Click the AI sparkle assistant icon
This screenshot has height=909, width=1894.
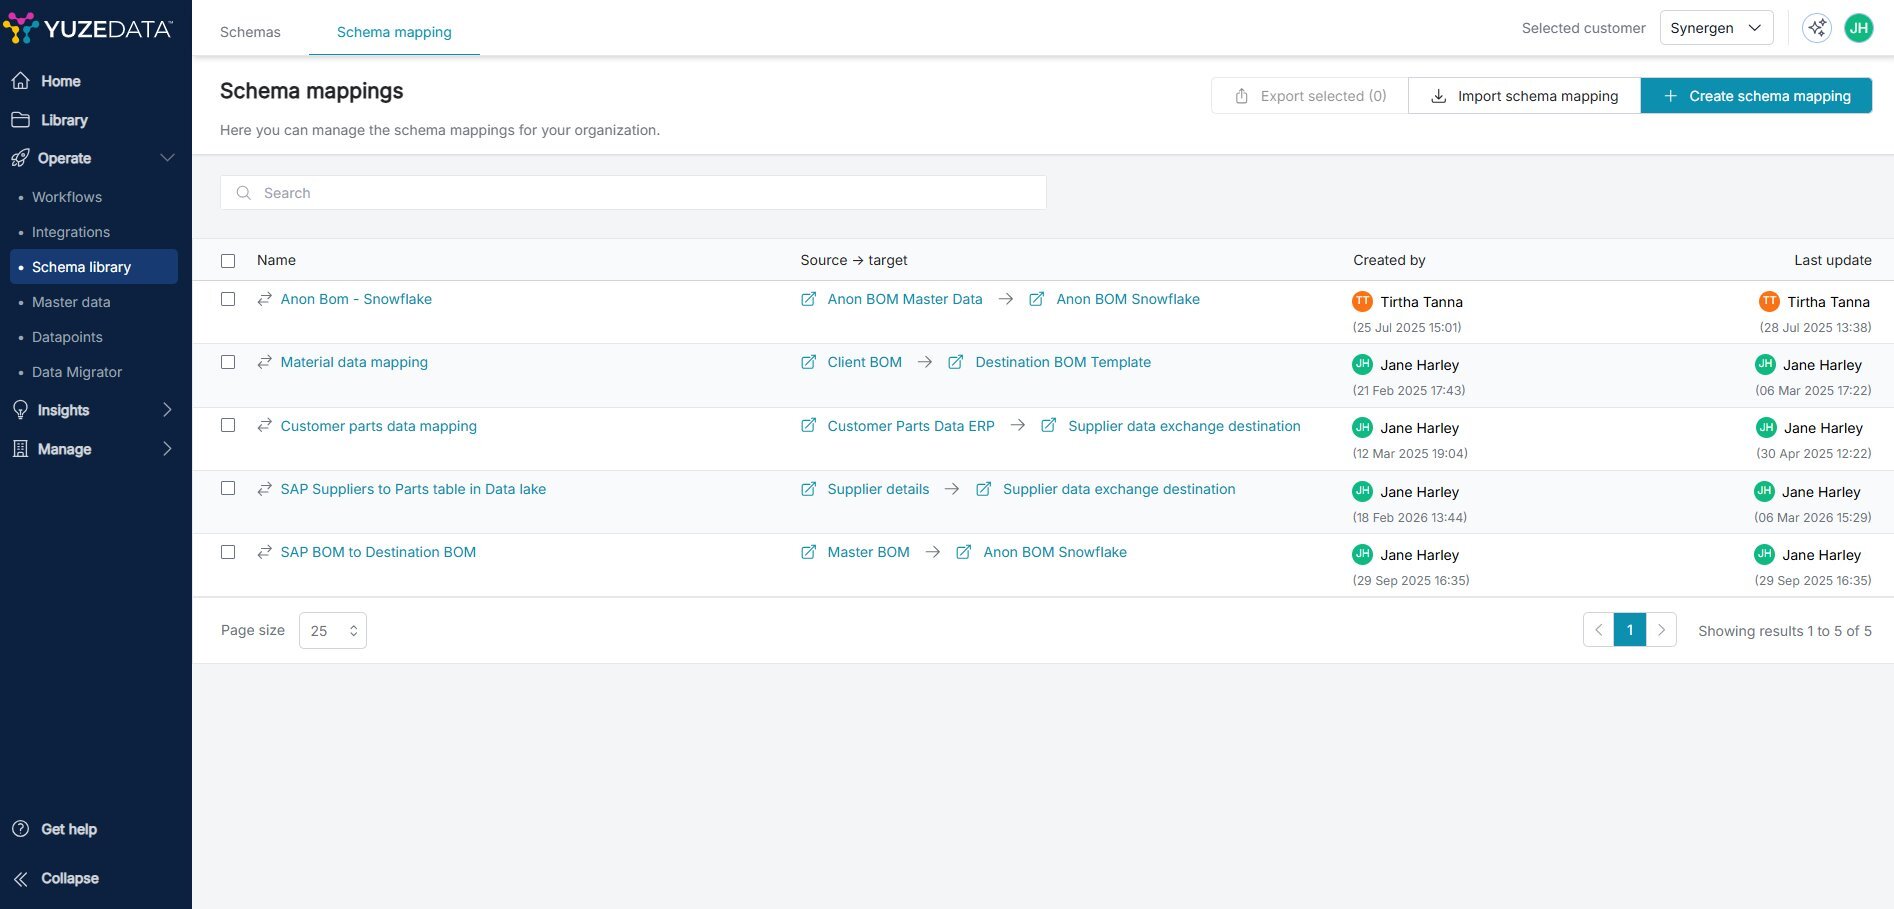1816,28
